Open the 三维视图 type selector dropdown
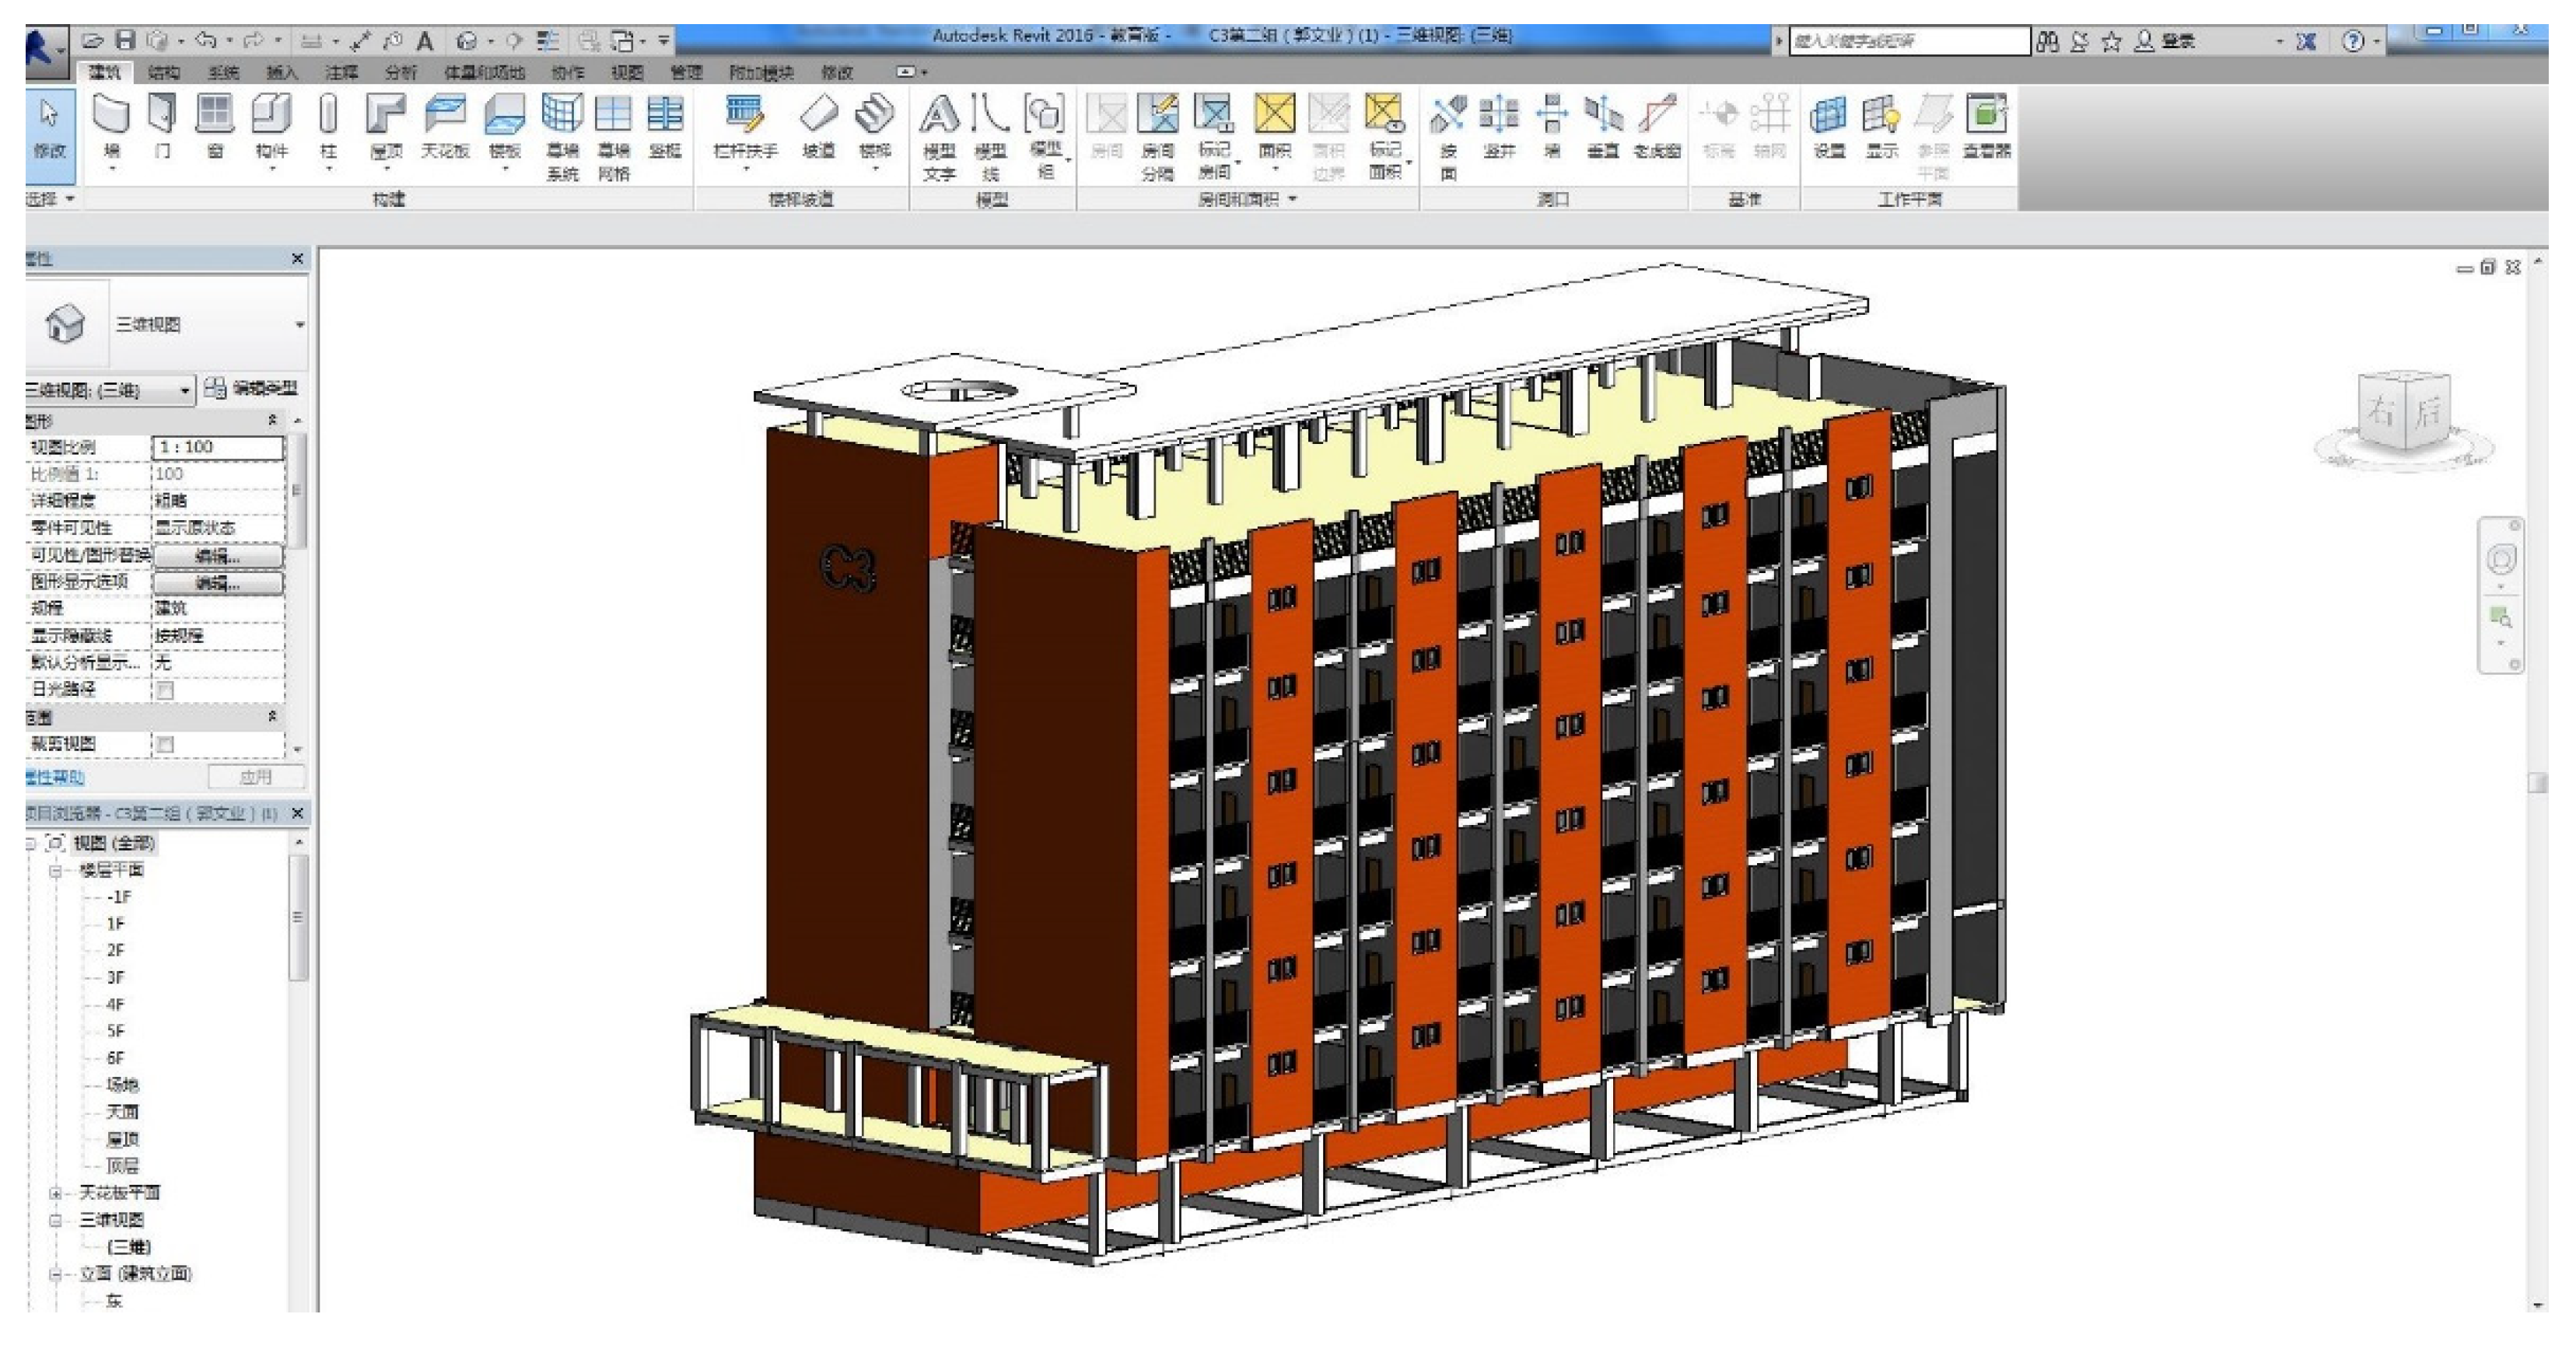This screenshot has height=1349, width=2576. click(299, 325)
